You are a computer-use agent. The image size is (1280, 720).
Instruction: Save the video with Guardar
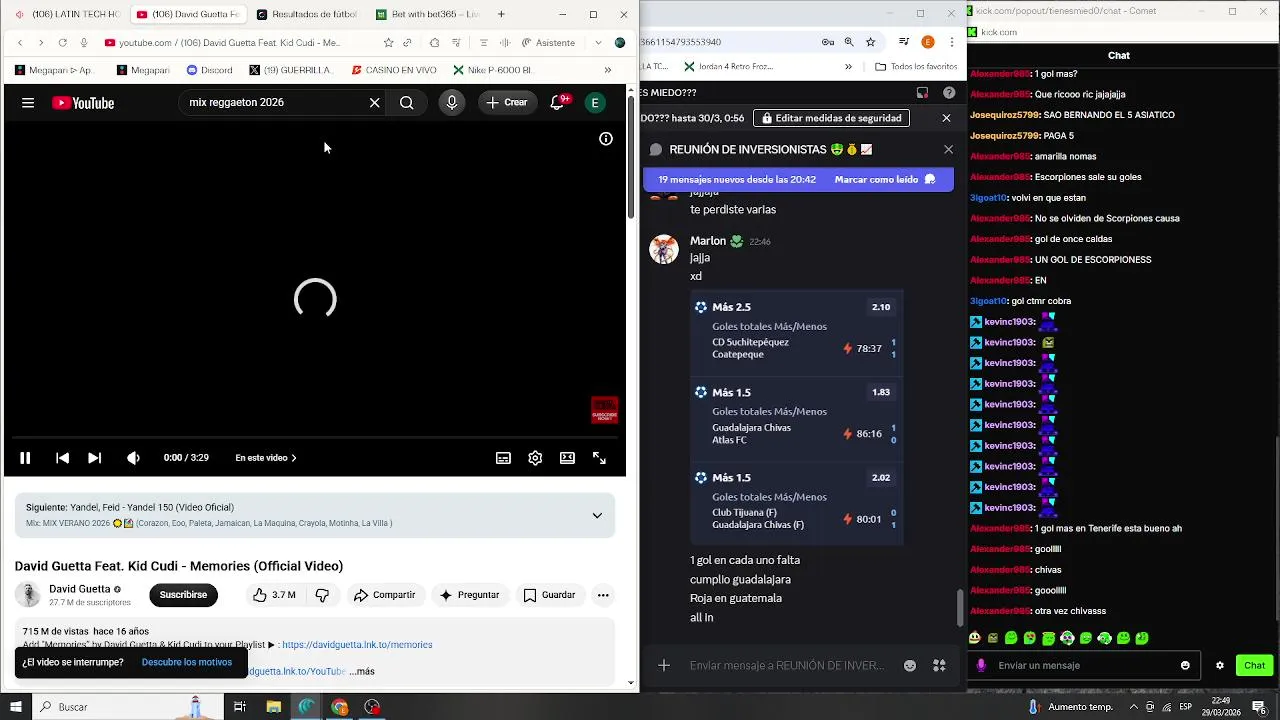(x=549, y=595)
